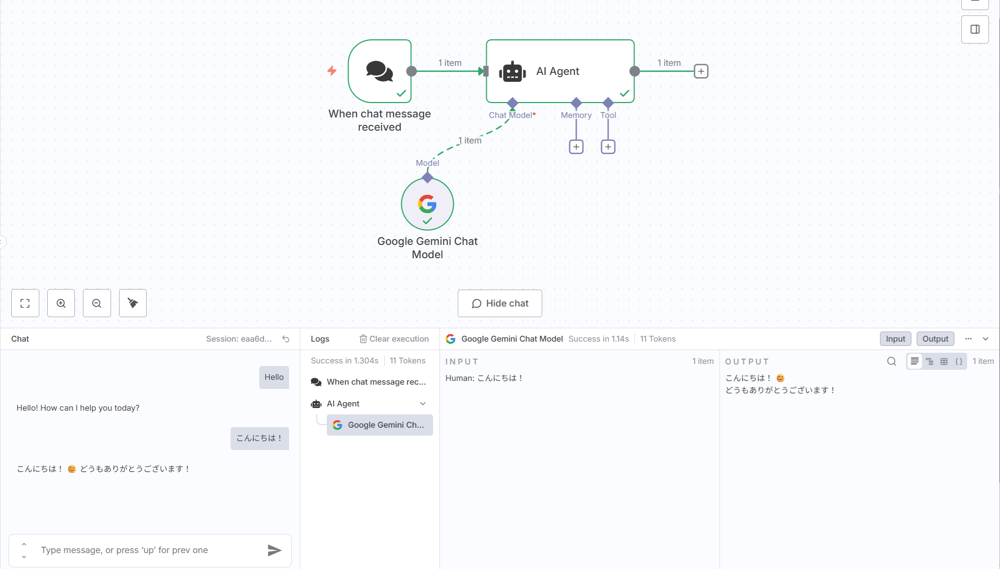Switch output display to table view
1000x569 pixels.
[944, 362]
